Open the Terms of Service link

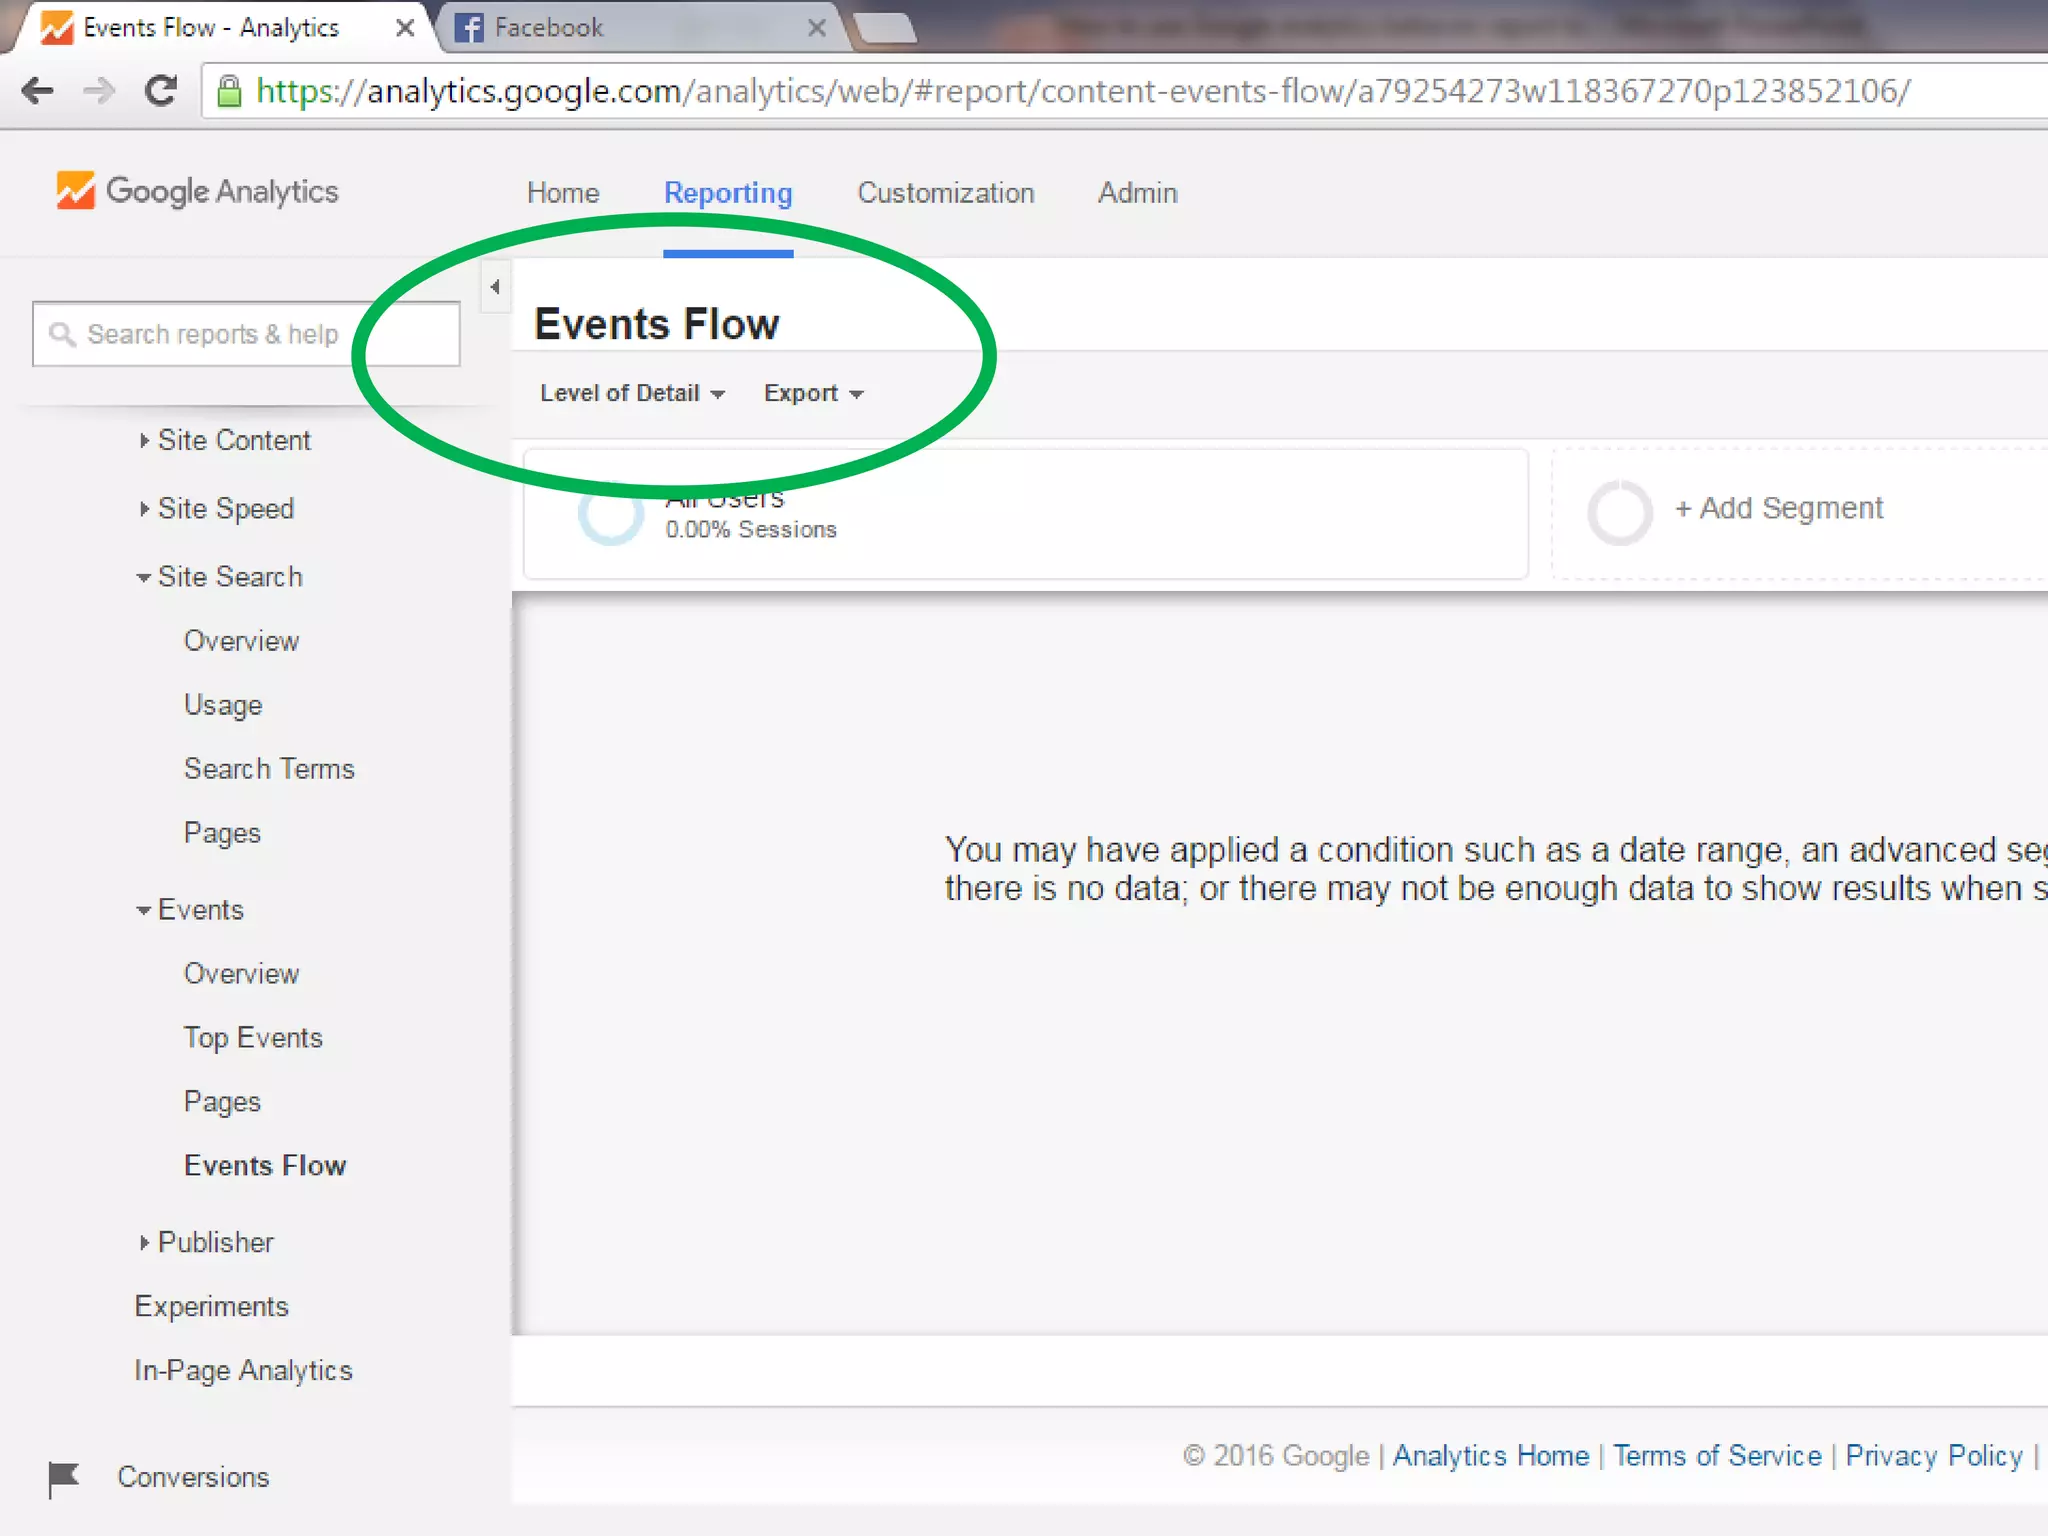click(1716, 1456)
